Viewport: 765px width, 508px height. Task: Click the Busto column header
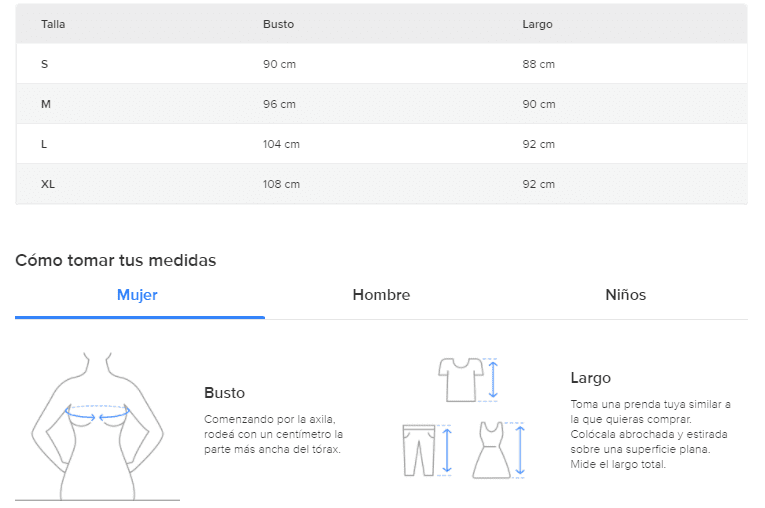coord(278,24)
